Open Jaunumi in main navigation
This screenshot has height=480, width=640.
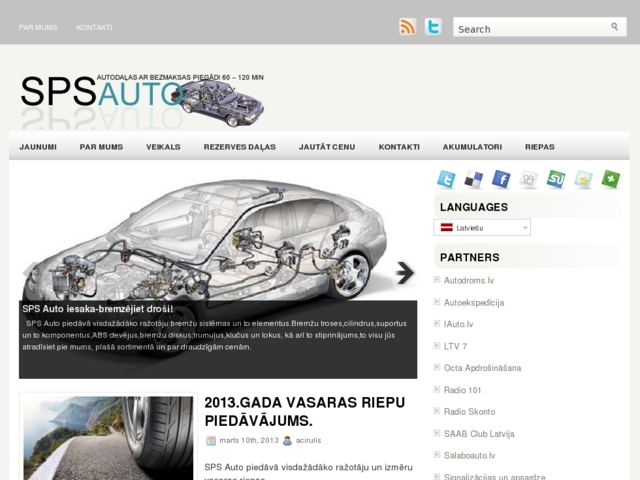click(38, 147)
